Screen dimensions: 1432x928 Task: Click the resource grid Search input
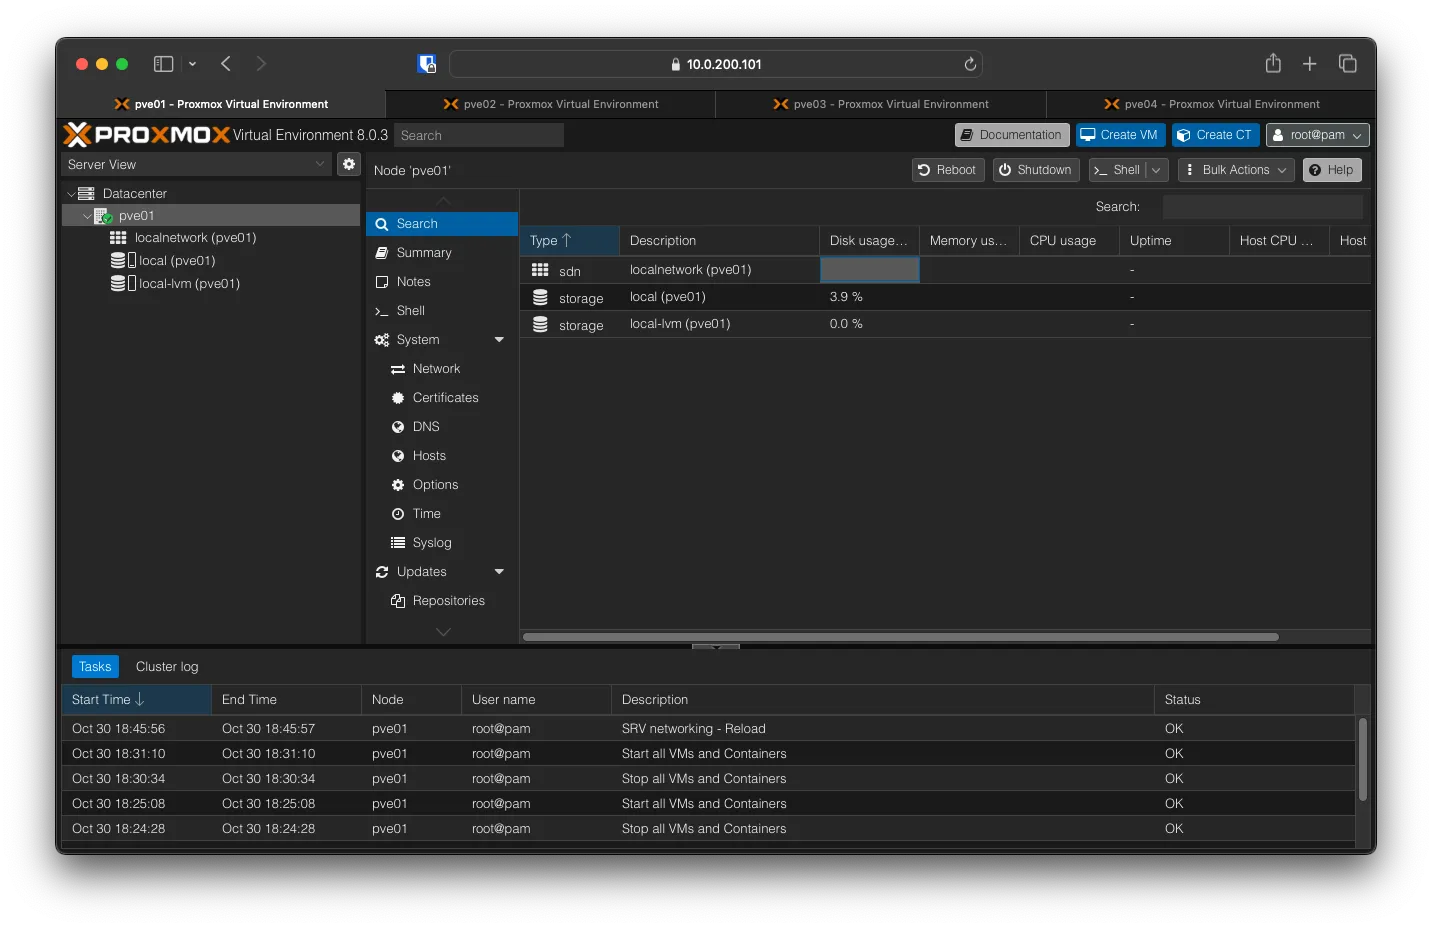(1262, 207)
